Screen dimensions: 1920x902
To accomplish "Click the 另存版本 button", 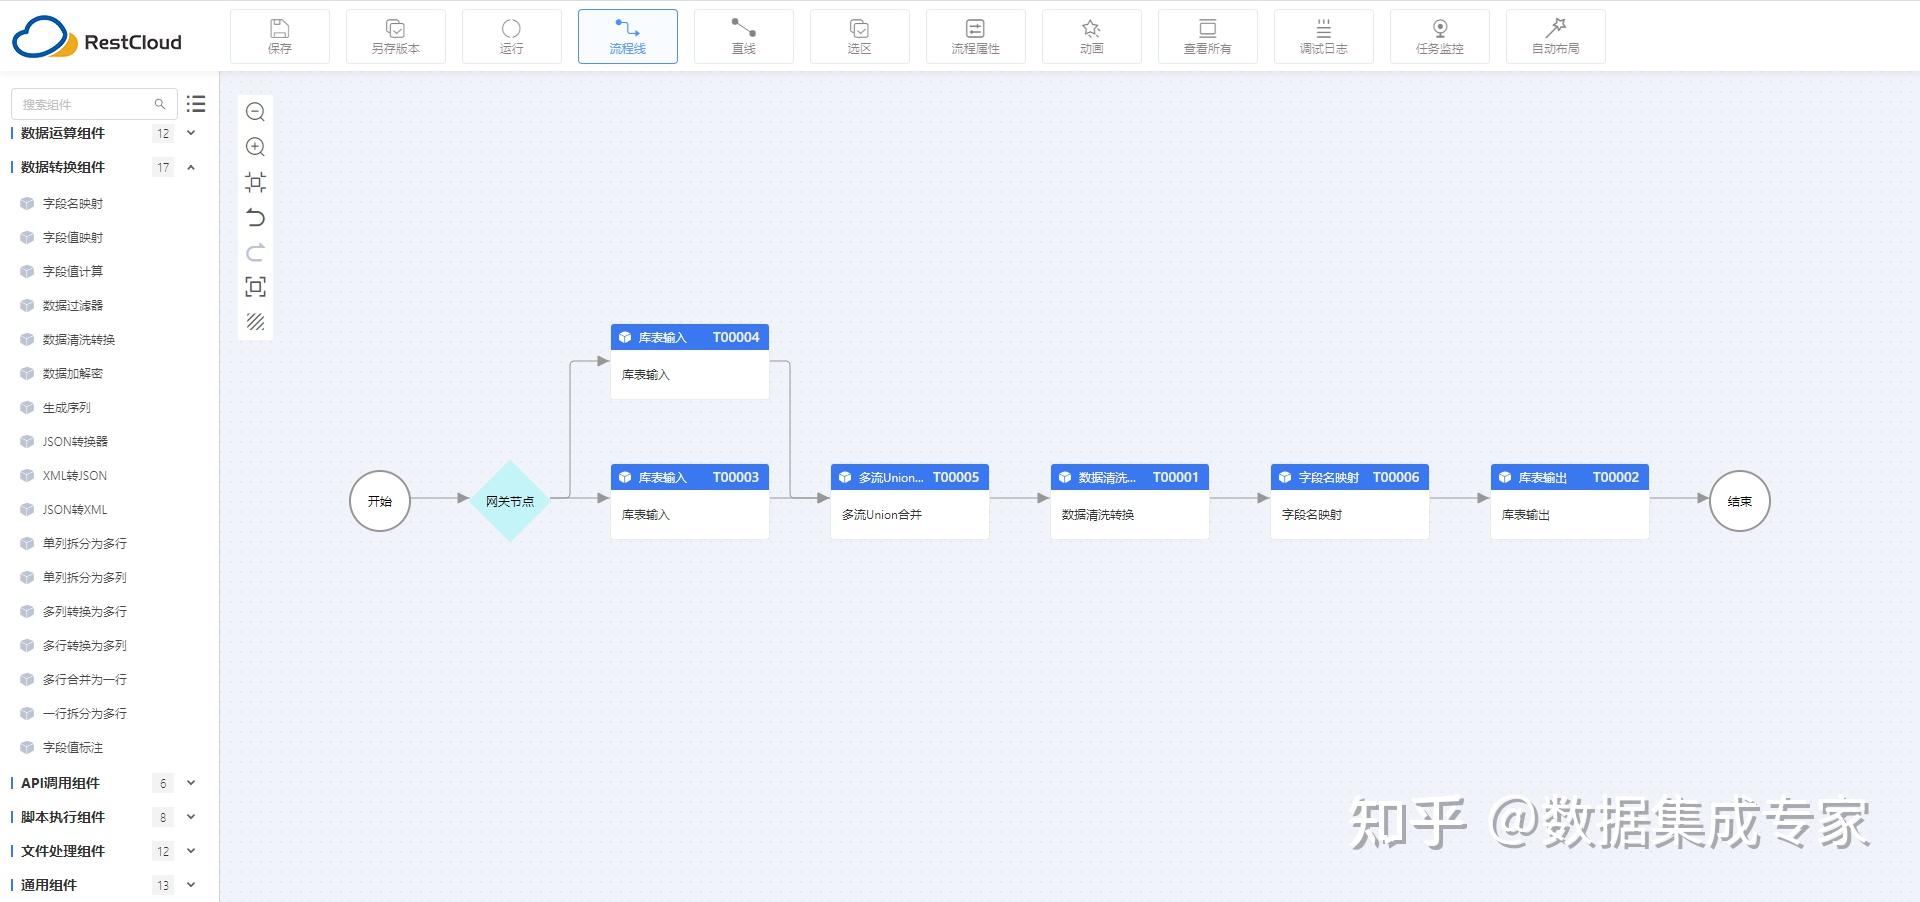I will (x=395, y=36).
